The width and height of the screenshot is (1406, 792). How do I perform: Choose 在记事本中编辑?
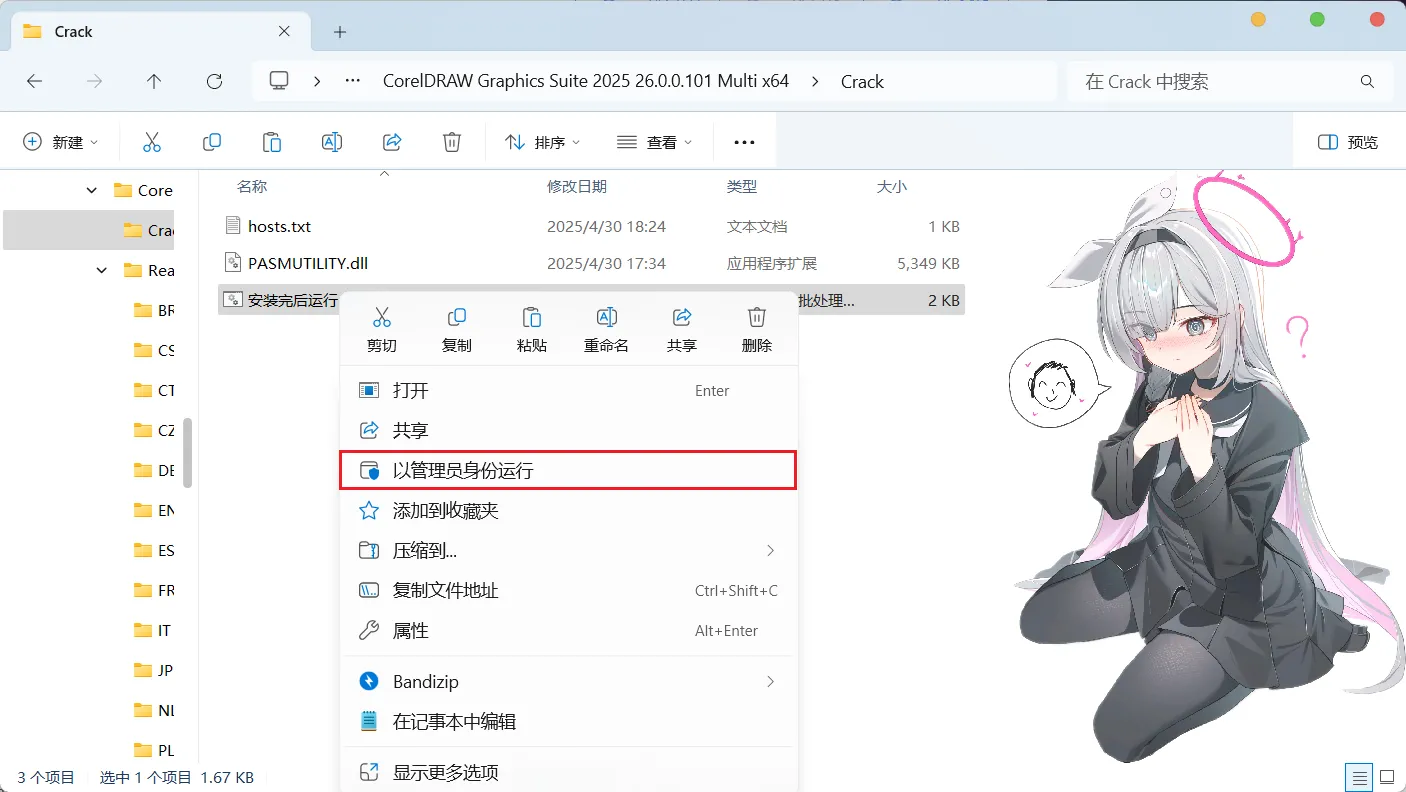569,721
